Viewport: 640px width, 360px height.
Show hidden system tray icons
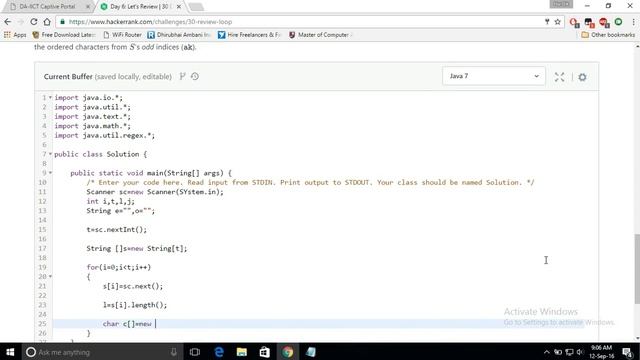click(547, 352)
